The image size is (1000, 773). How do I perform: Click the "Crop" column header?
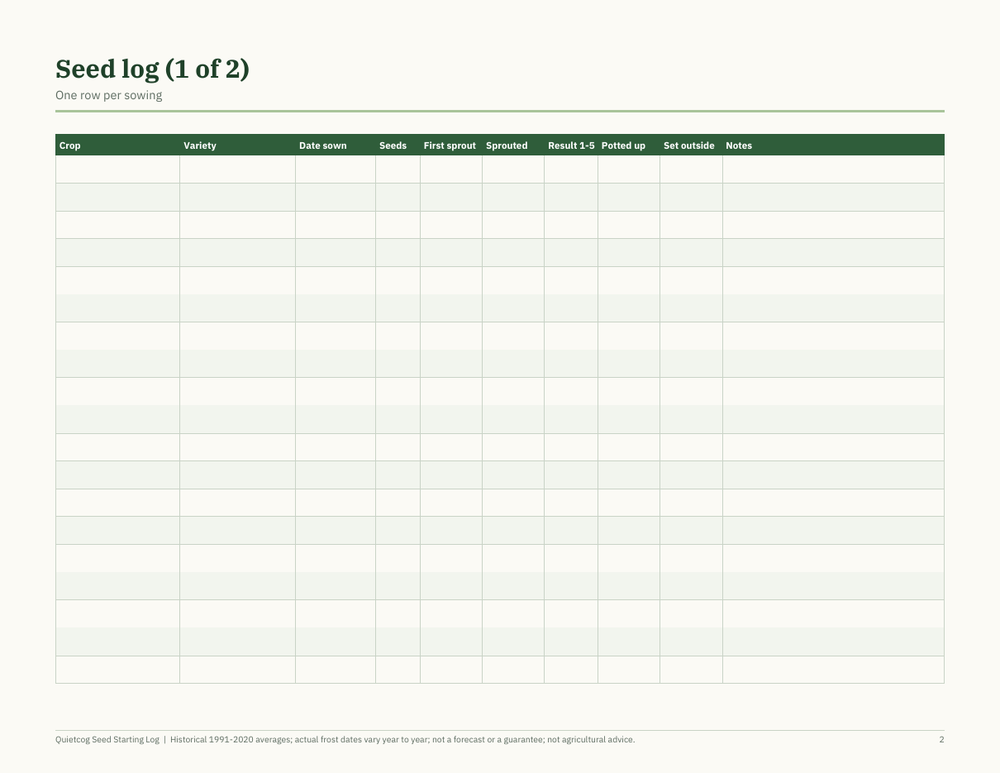70,145
